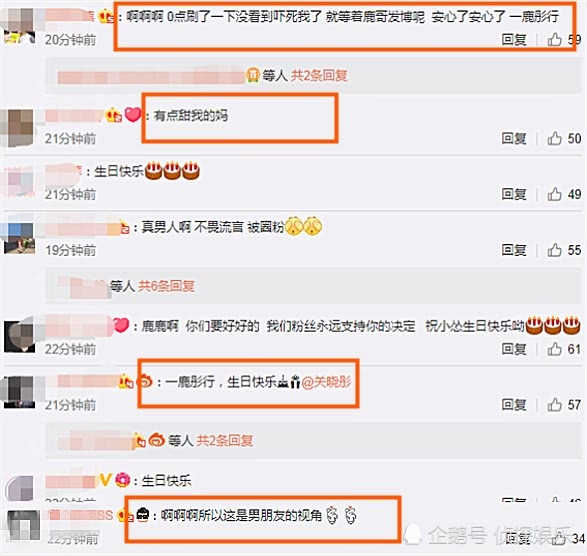Like the comment with 50 likes
The width and height of the screenshot is (587, 556).
tap(554, 138)
